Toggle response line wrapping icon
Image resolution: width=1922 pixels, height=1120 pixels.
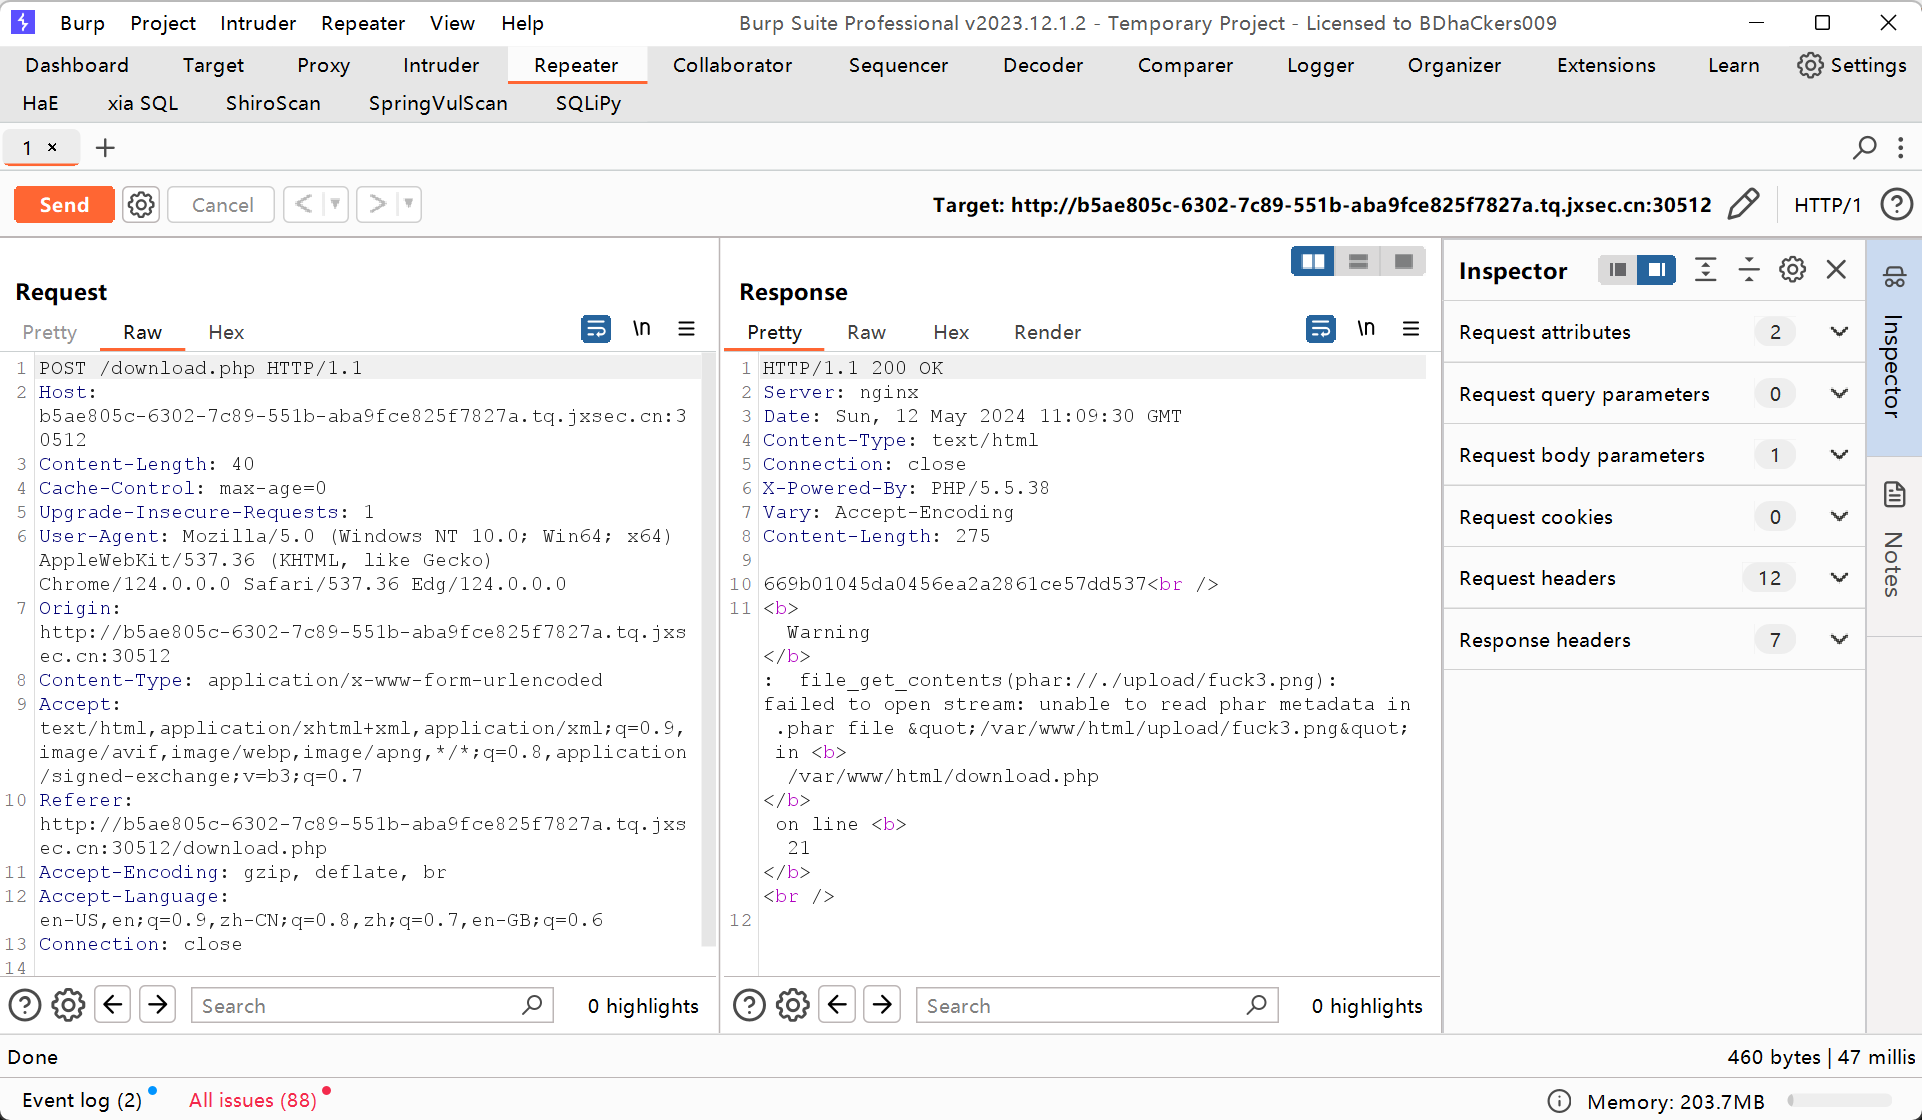[1321, 328]
